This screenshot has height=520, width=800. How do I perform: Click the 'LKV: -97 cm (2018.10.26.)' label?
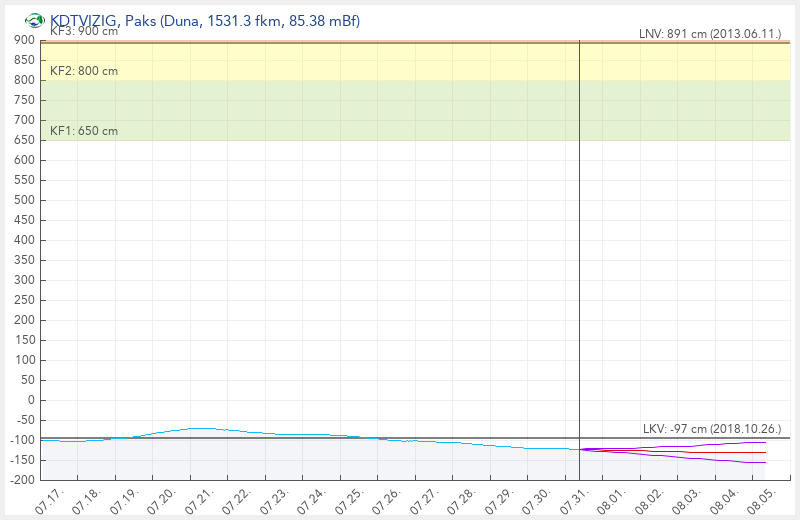pyautogui.click(x=712, y=429)
